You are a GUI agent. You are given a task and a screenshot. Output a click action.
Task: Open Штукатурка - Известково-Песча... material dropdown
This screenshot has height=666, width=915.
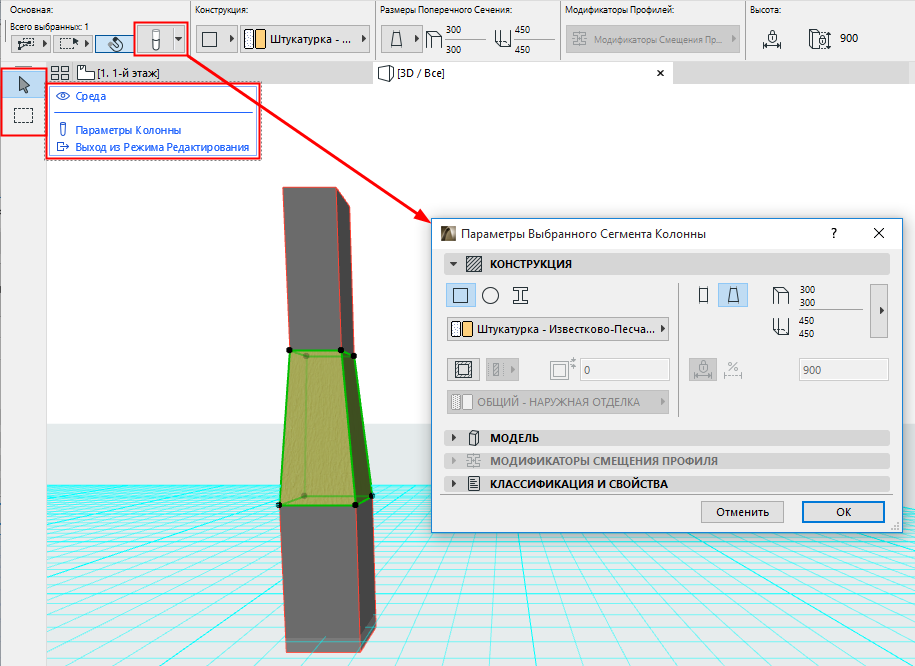[558, 329]
